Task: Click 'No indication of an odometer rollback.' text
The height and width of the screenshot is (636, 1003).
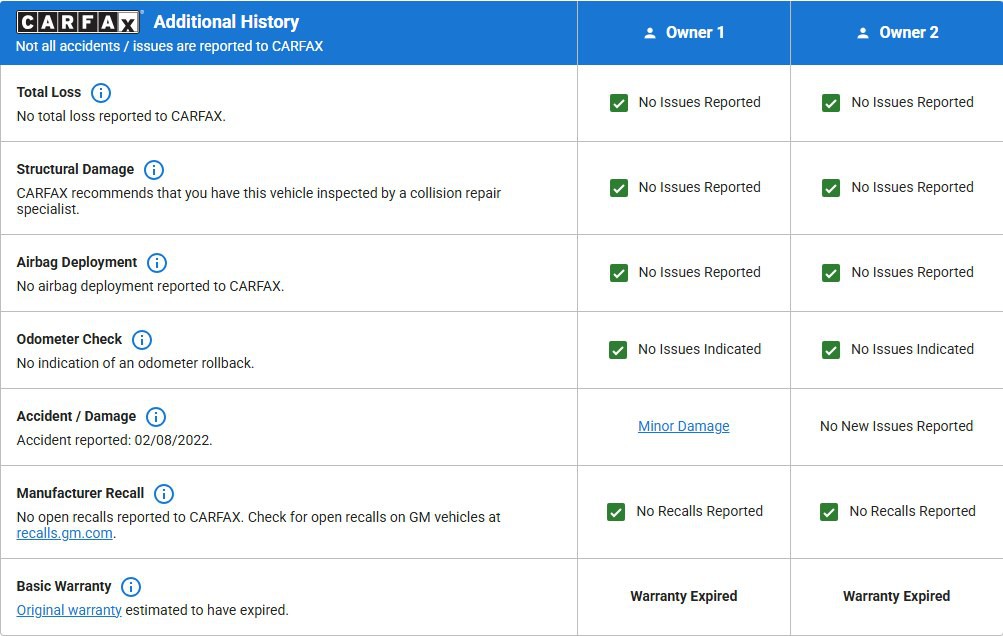Action: click(136, 363)
